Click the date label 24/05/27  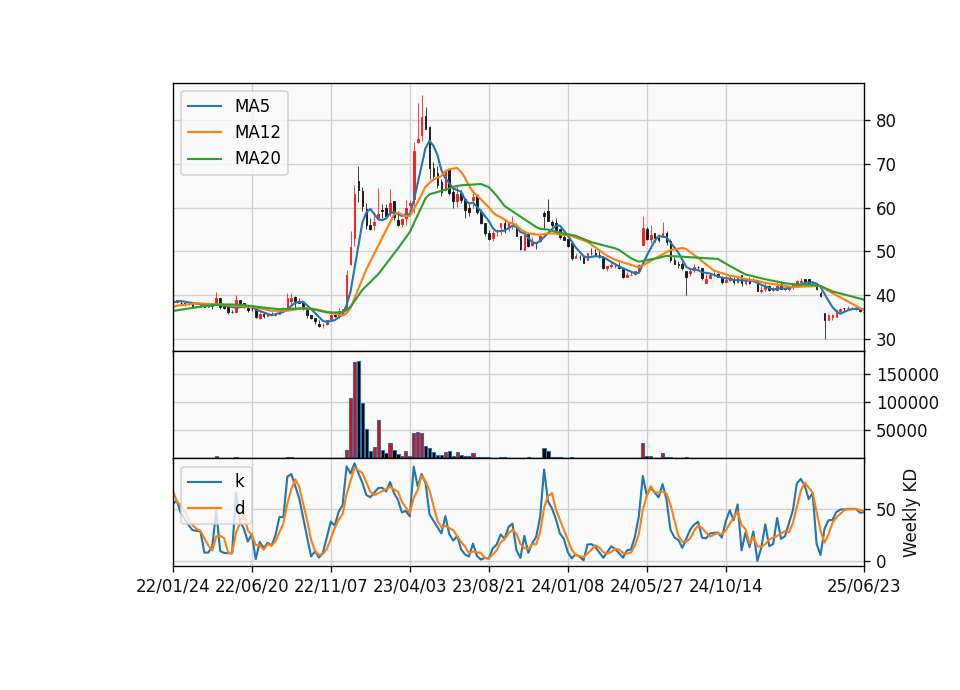pyautogui.click(x=647, y=586)
